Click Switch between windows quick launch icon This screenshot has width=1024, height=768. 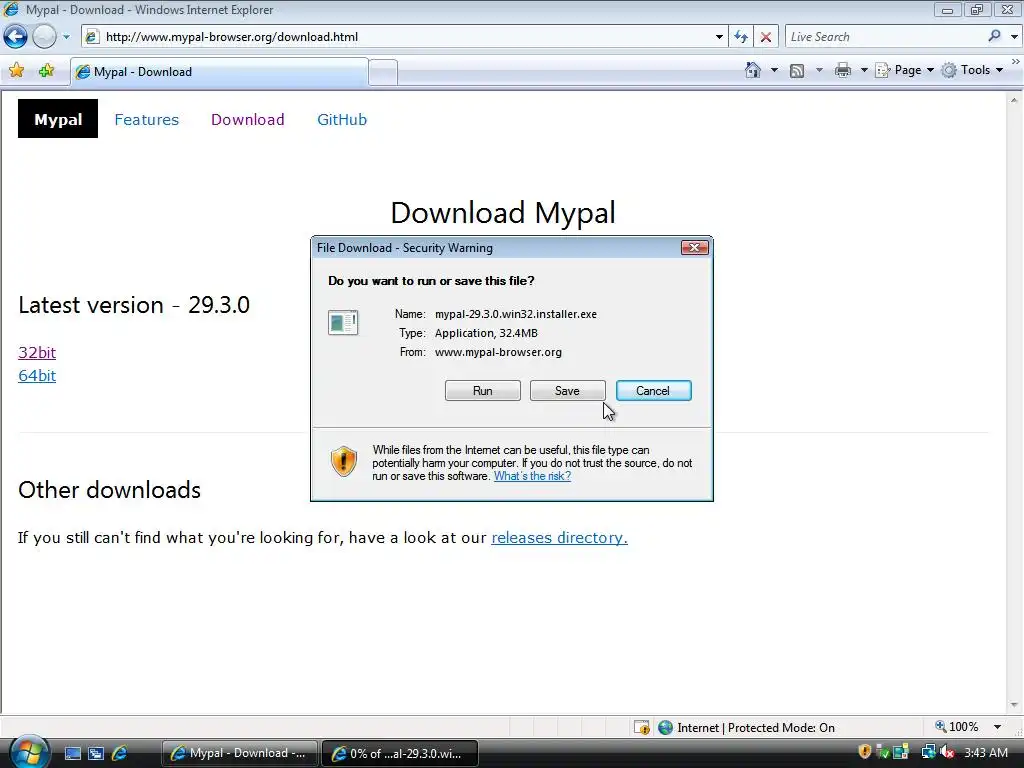pos(96,753)
